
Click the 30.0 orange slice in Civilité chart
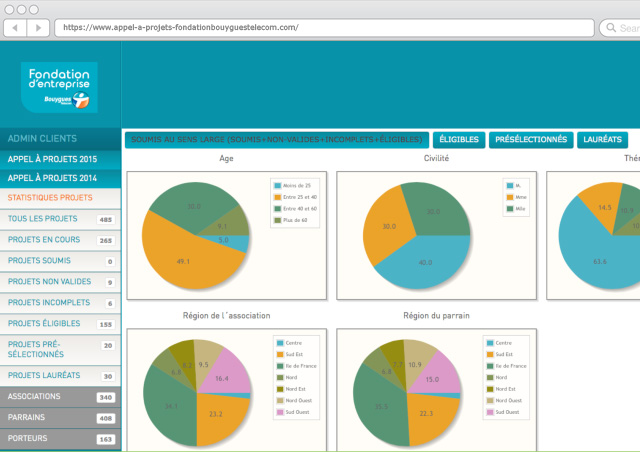(389, 226)
